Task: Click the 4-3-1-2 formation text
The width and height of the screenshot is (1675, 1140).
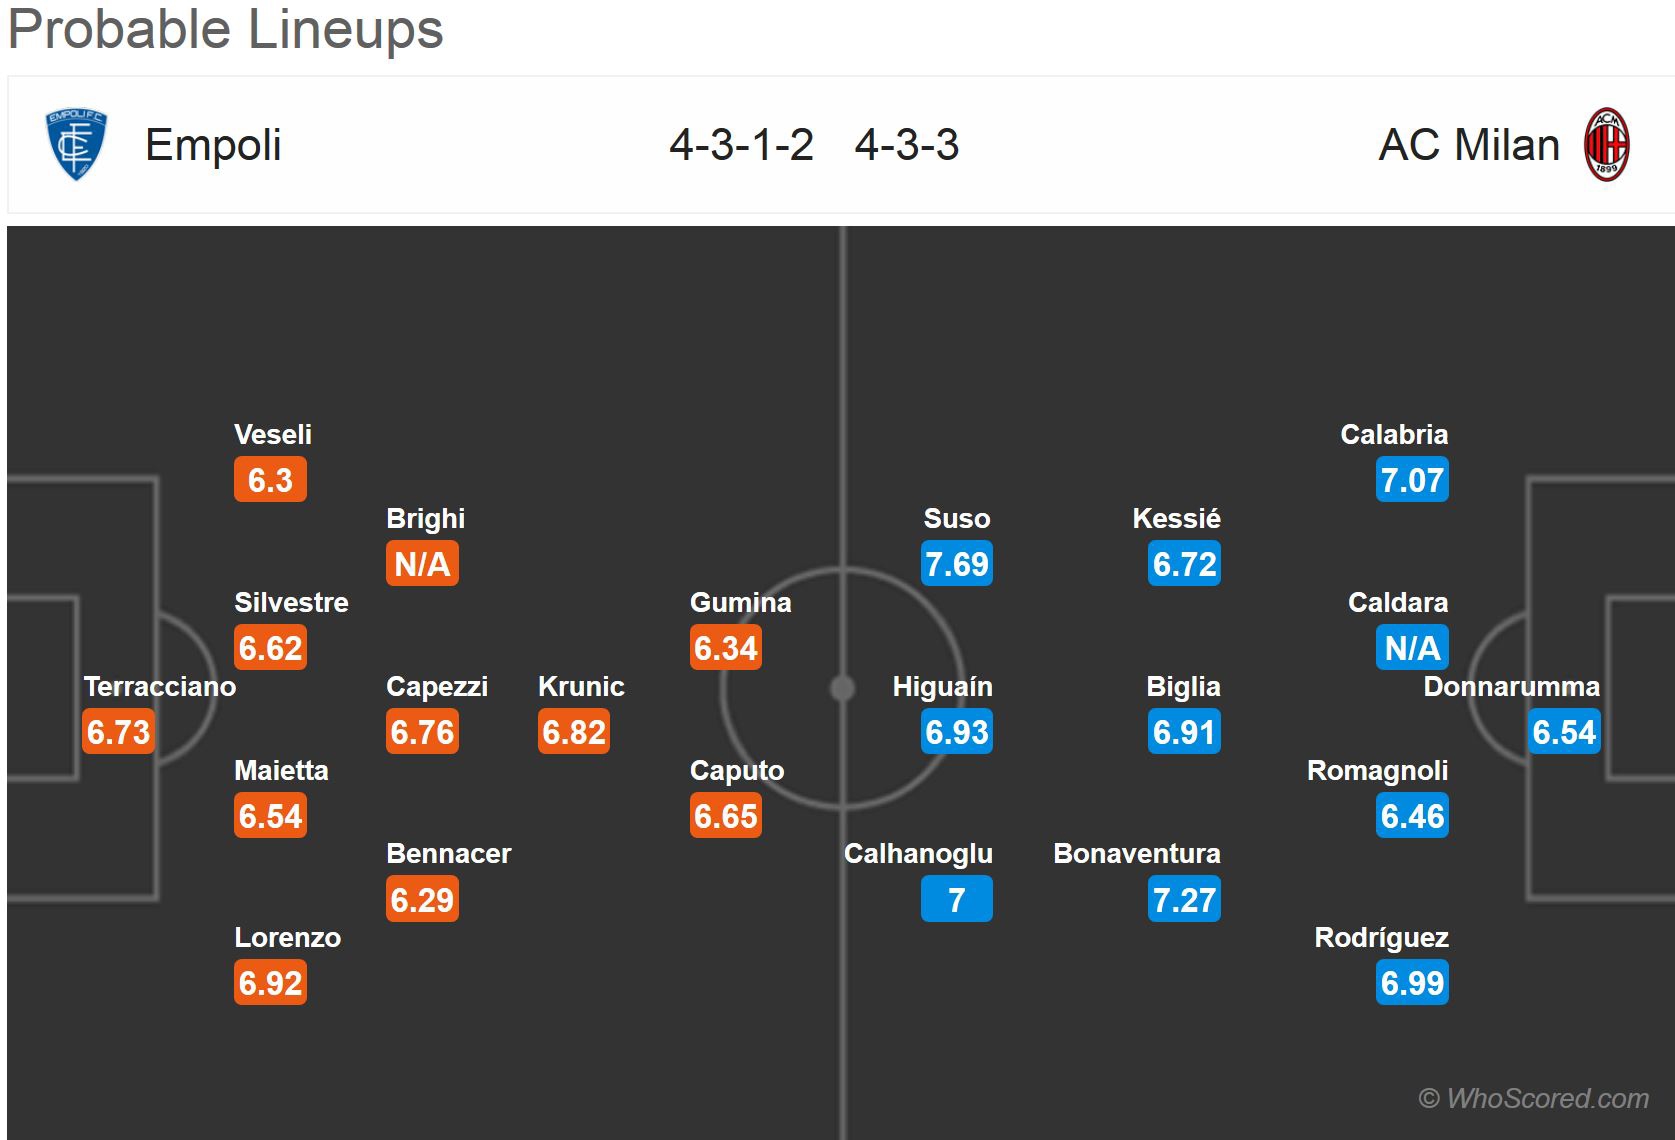Action: pyautogui.click(x=741, y=145)
